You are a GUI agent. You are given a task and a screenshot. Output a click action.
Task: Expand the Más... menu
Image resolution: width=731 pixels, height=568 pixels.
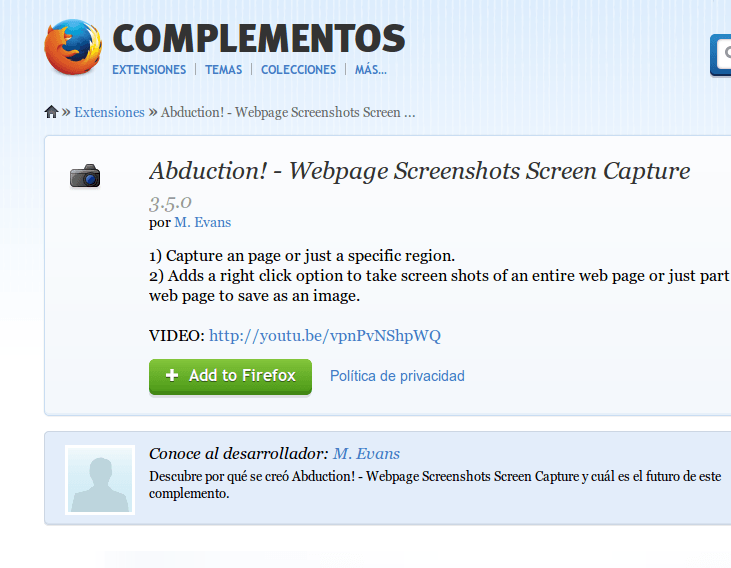click(x=371, y=70)
